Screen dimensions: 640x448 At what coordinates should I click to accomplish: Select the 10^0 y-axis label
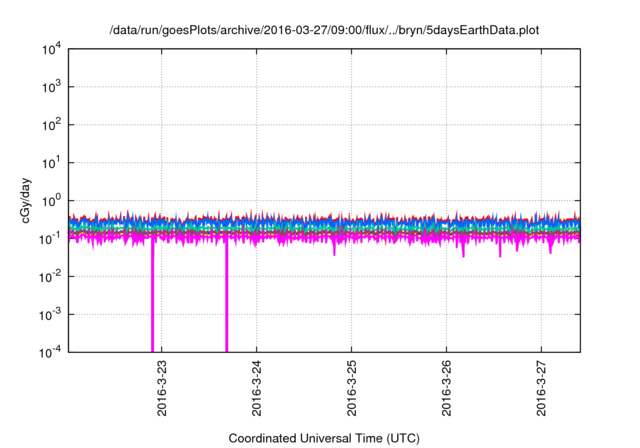coord(52,201)
